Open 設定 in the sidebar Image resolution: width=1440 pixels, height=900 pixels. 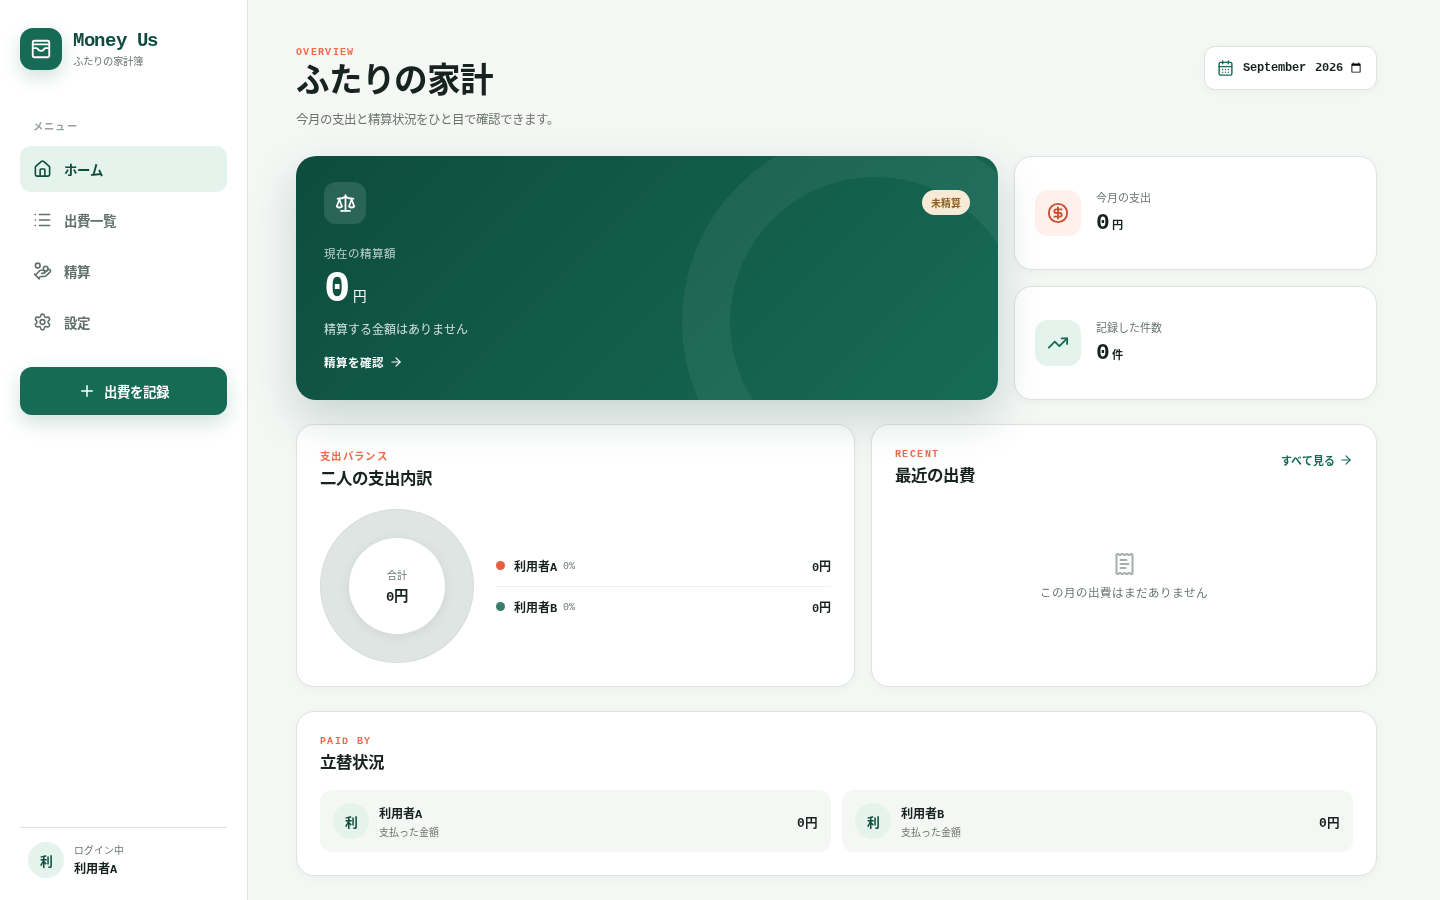pyautogui.click(x=123, y=322)
